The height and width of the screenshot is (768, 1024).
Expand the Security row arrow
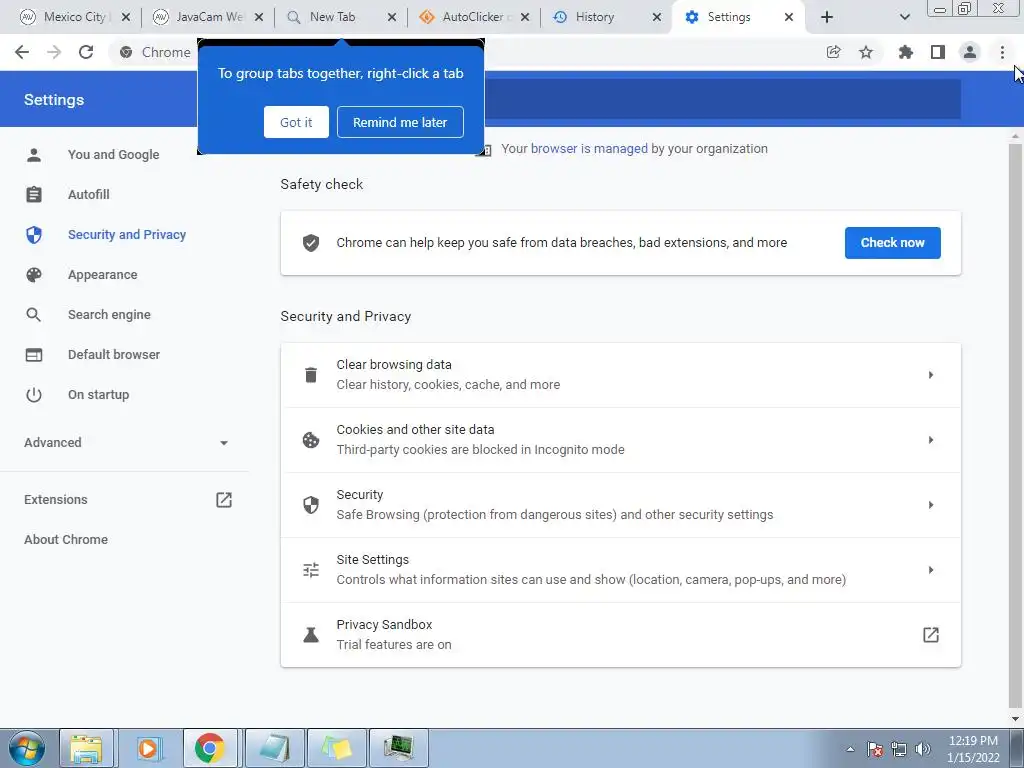pos(931,505)
